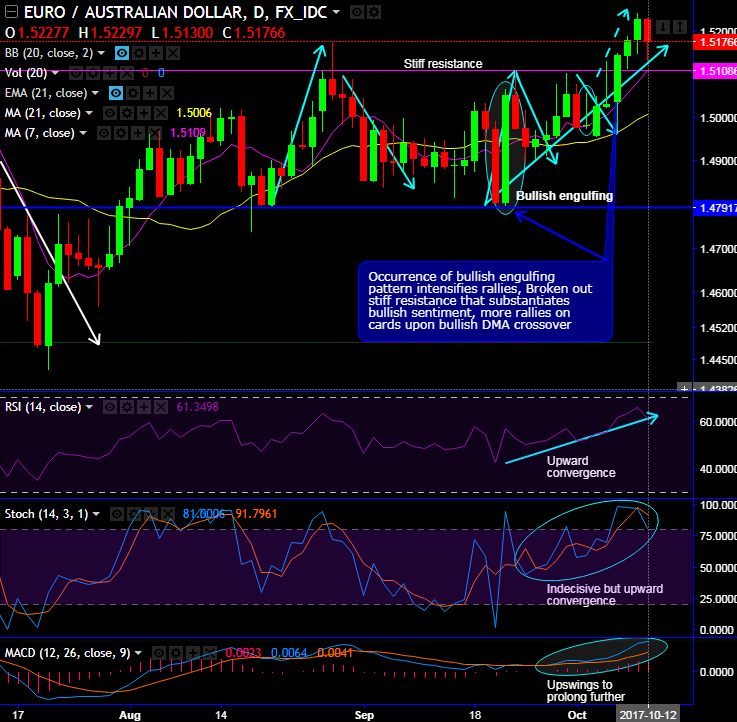Click the Aug label on the time axis
Screen dimensions: 737x722
click(x=130, y=715)
